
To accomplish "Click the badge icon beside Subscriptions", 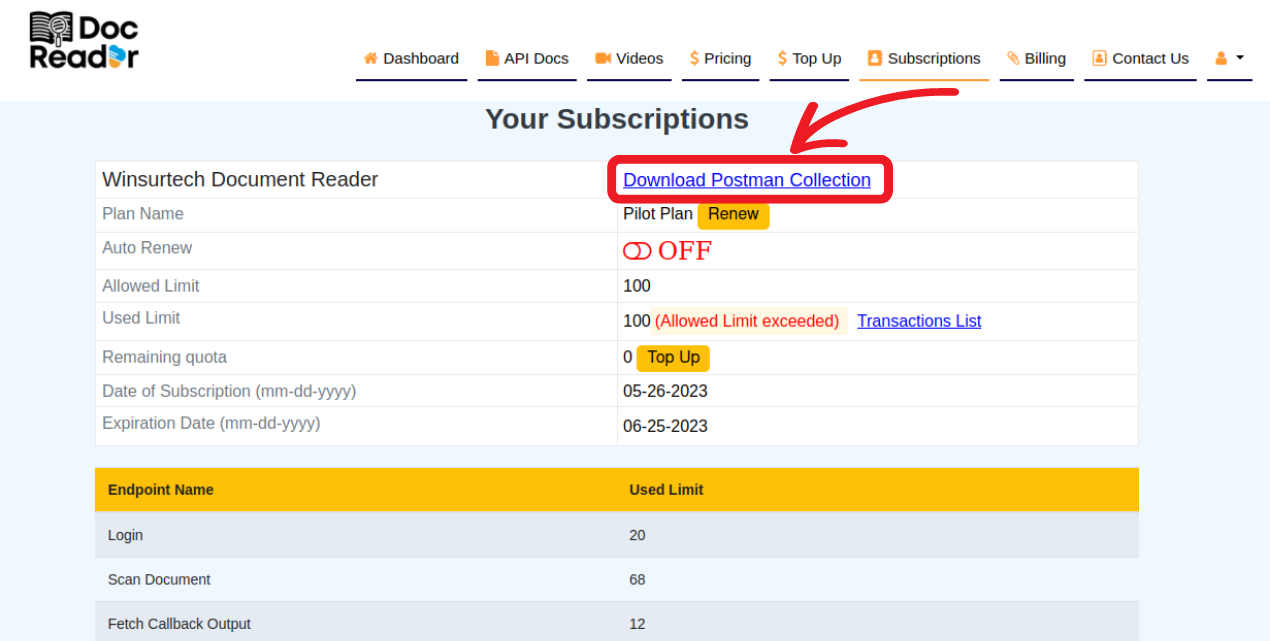I will coord(875,58).
